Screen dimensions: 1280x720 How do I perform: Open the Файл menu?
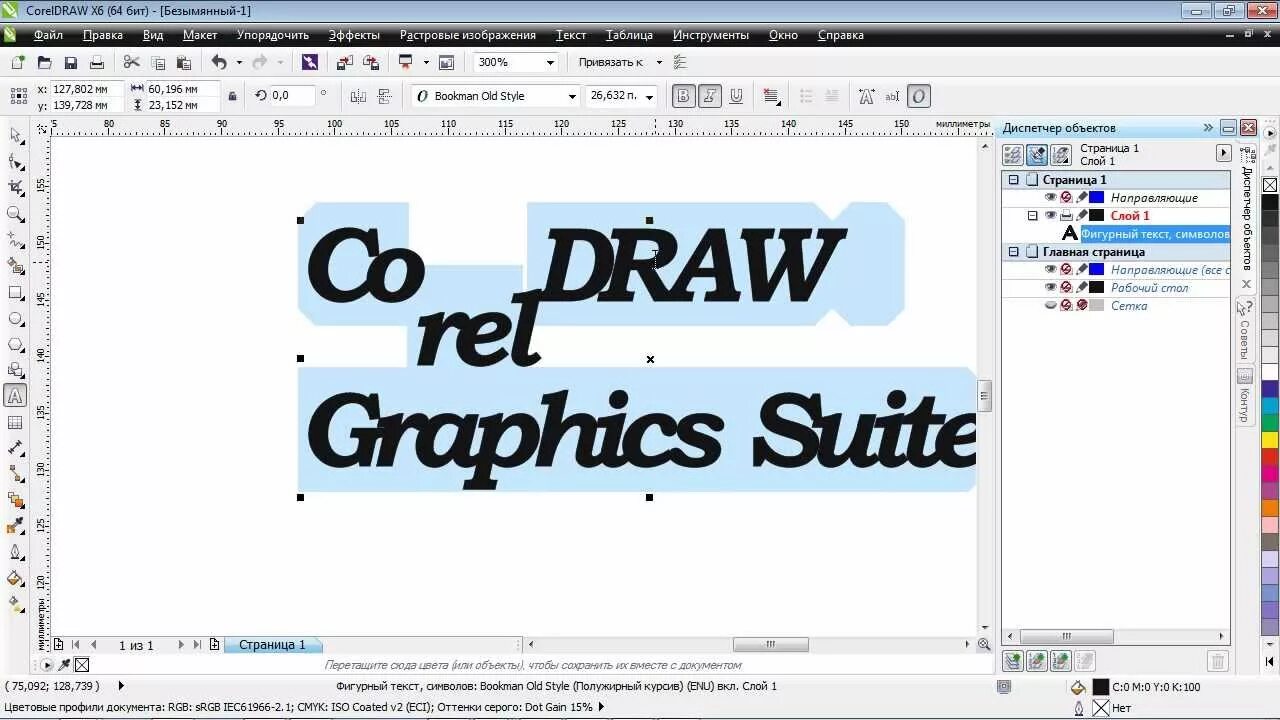(x=48, y=35)
